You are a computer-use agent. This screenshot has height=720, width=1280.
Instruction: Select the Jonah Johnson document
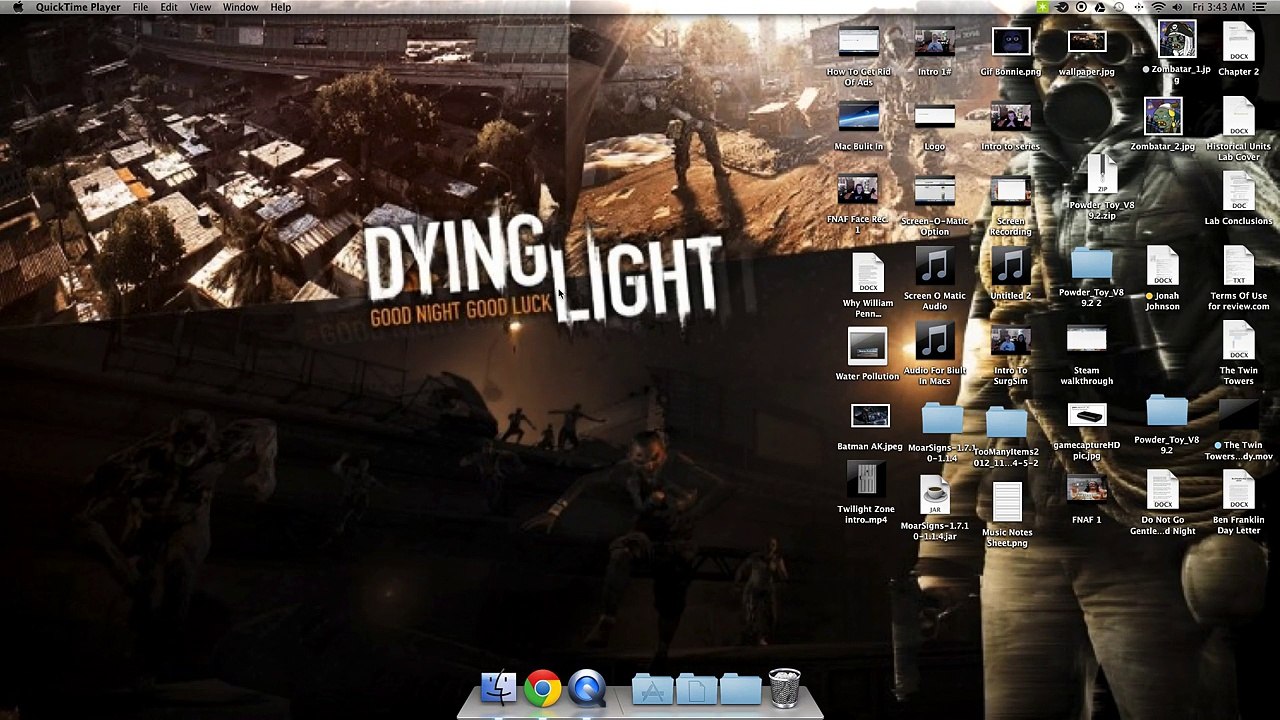[x=1162, y=267]
